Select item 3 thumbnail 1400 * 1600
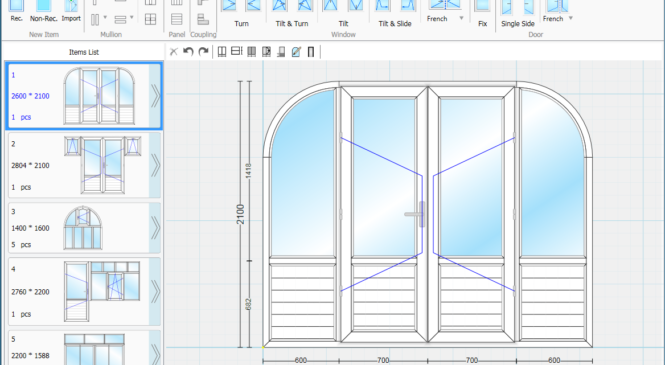 click(x=84, y=228)
